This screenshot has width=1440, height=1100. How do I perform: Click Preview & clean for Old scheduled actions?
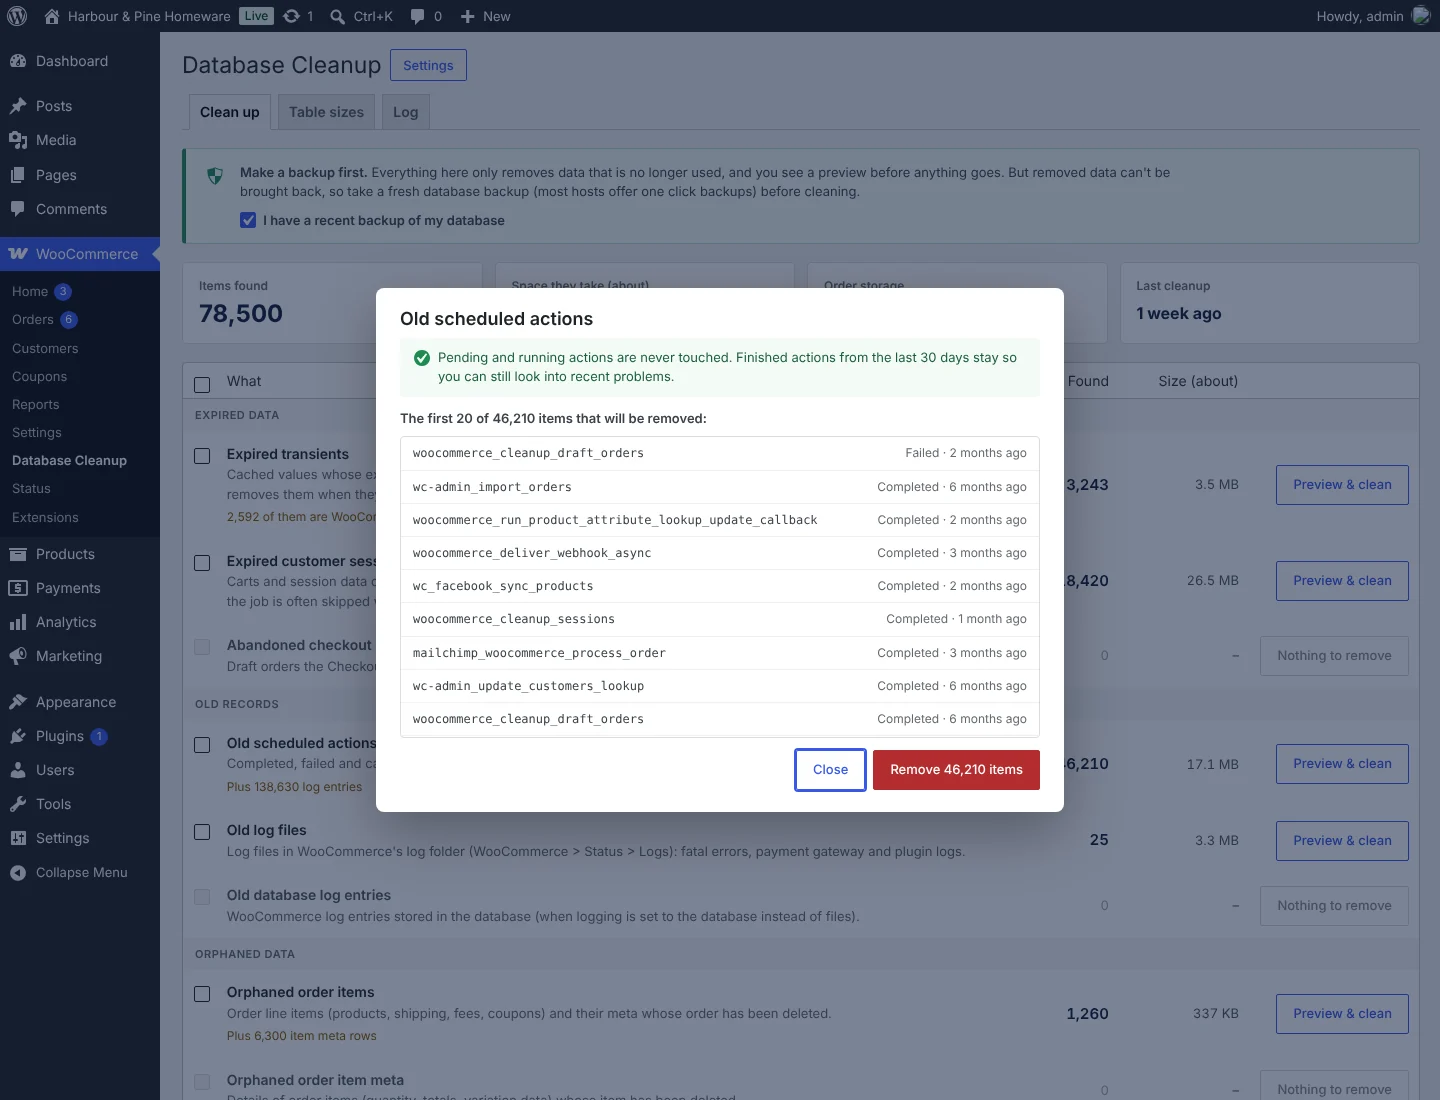tap(1342, 764)
